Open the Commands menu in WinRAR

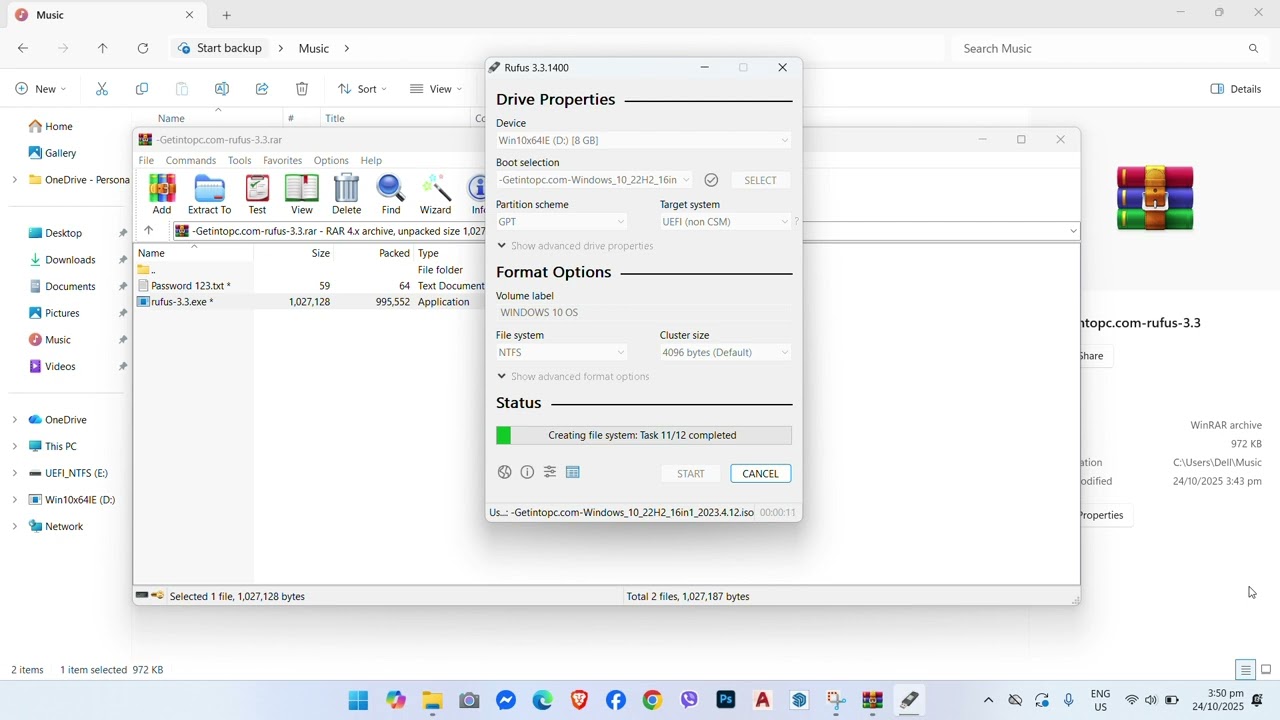(x=191, y=160)
